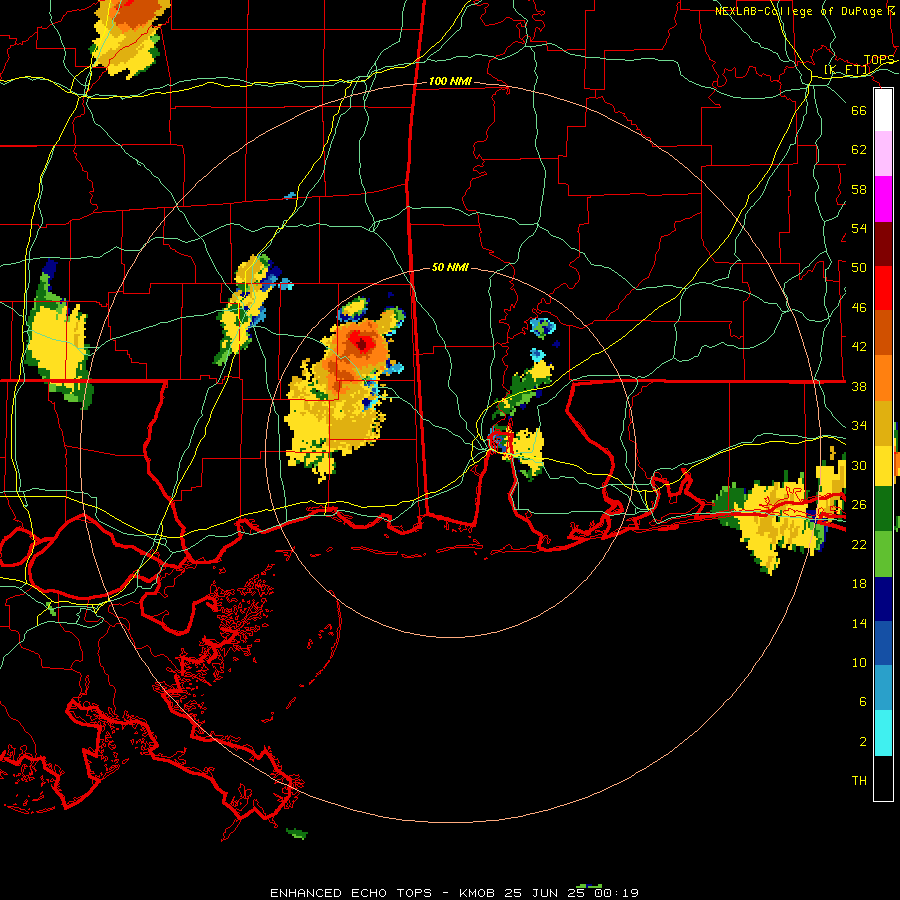This screenshot has width=900, height=900.
Task: Click the "58" legend value
Action: 859,189
